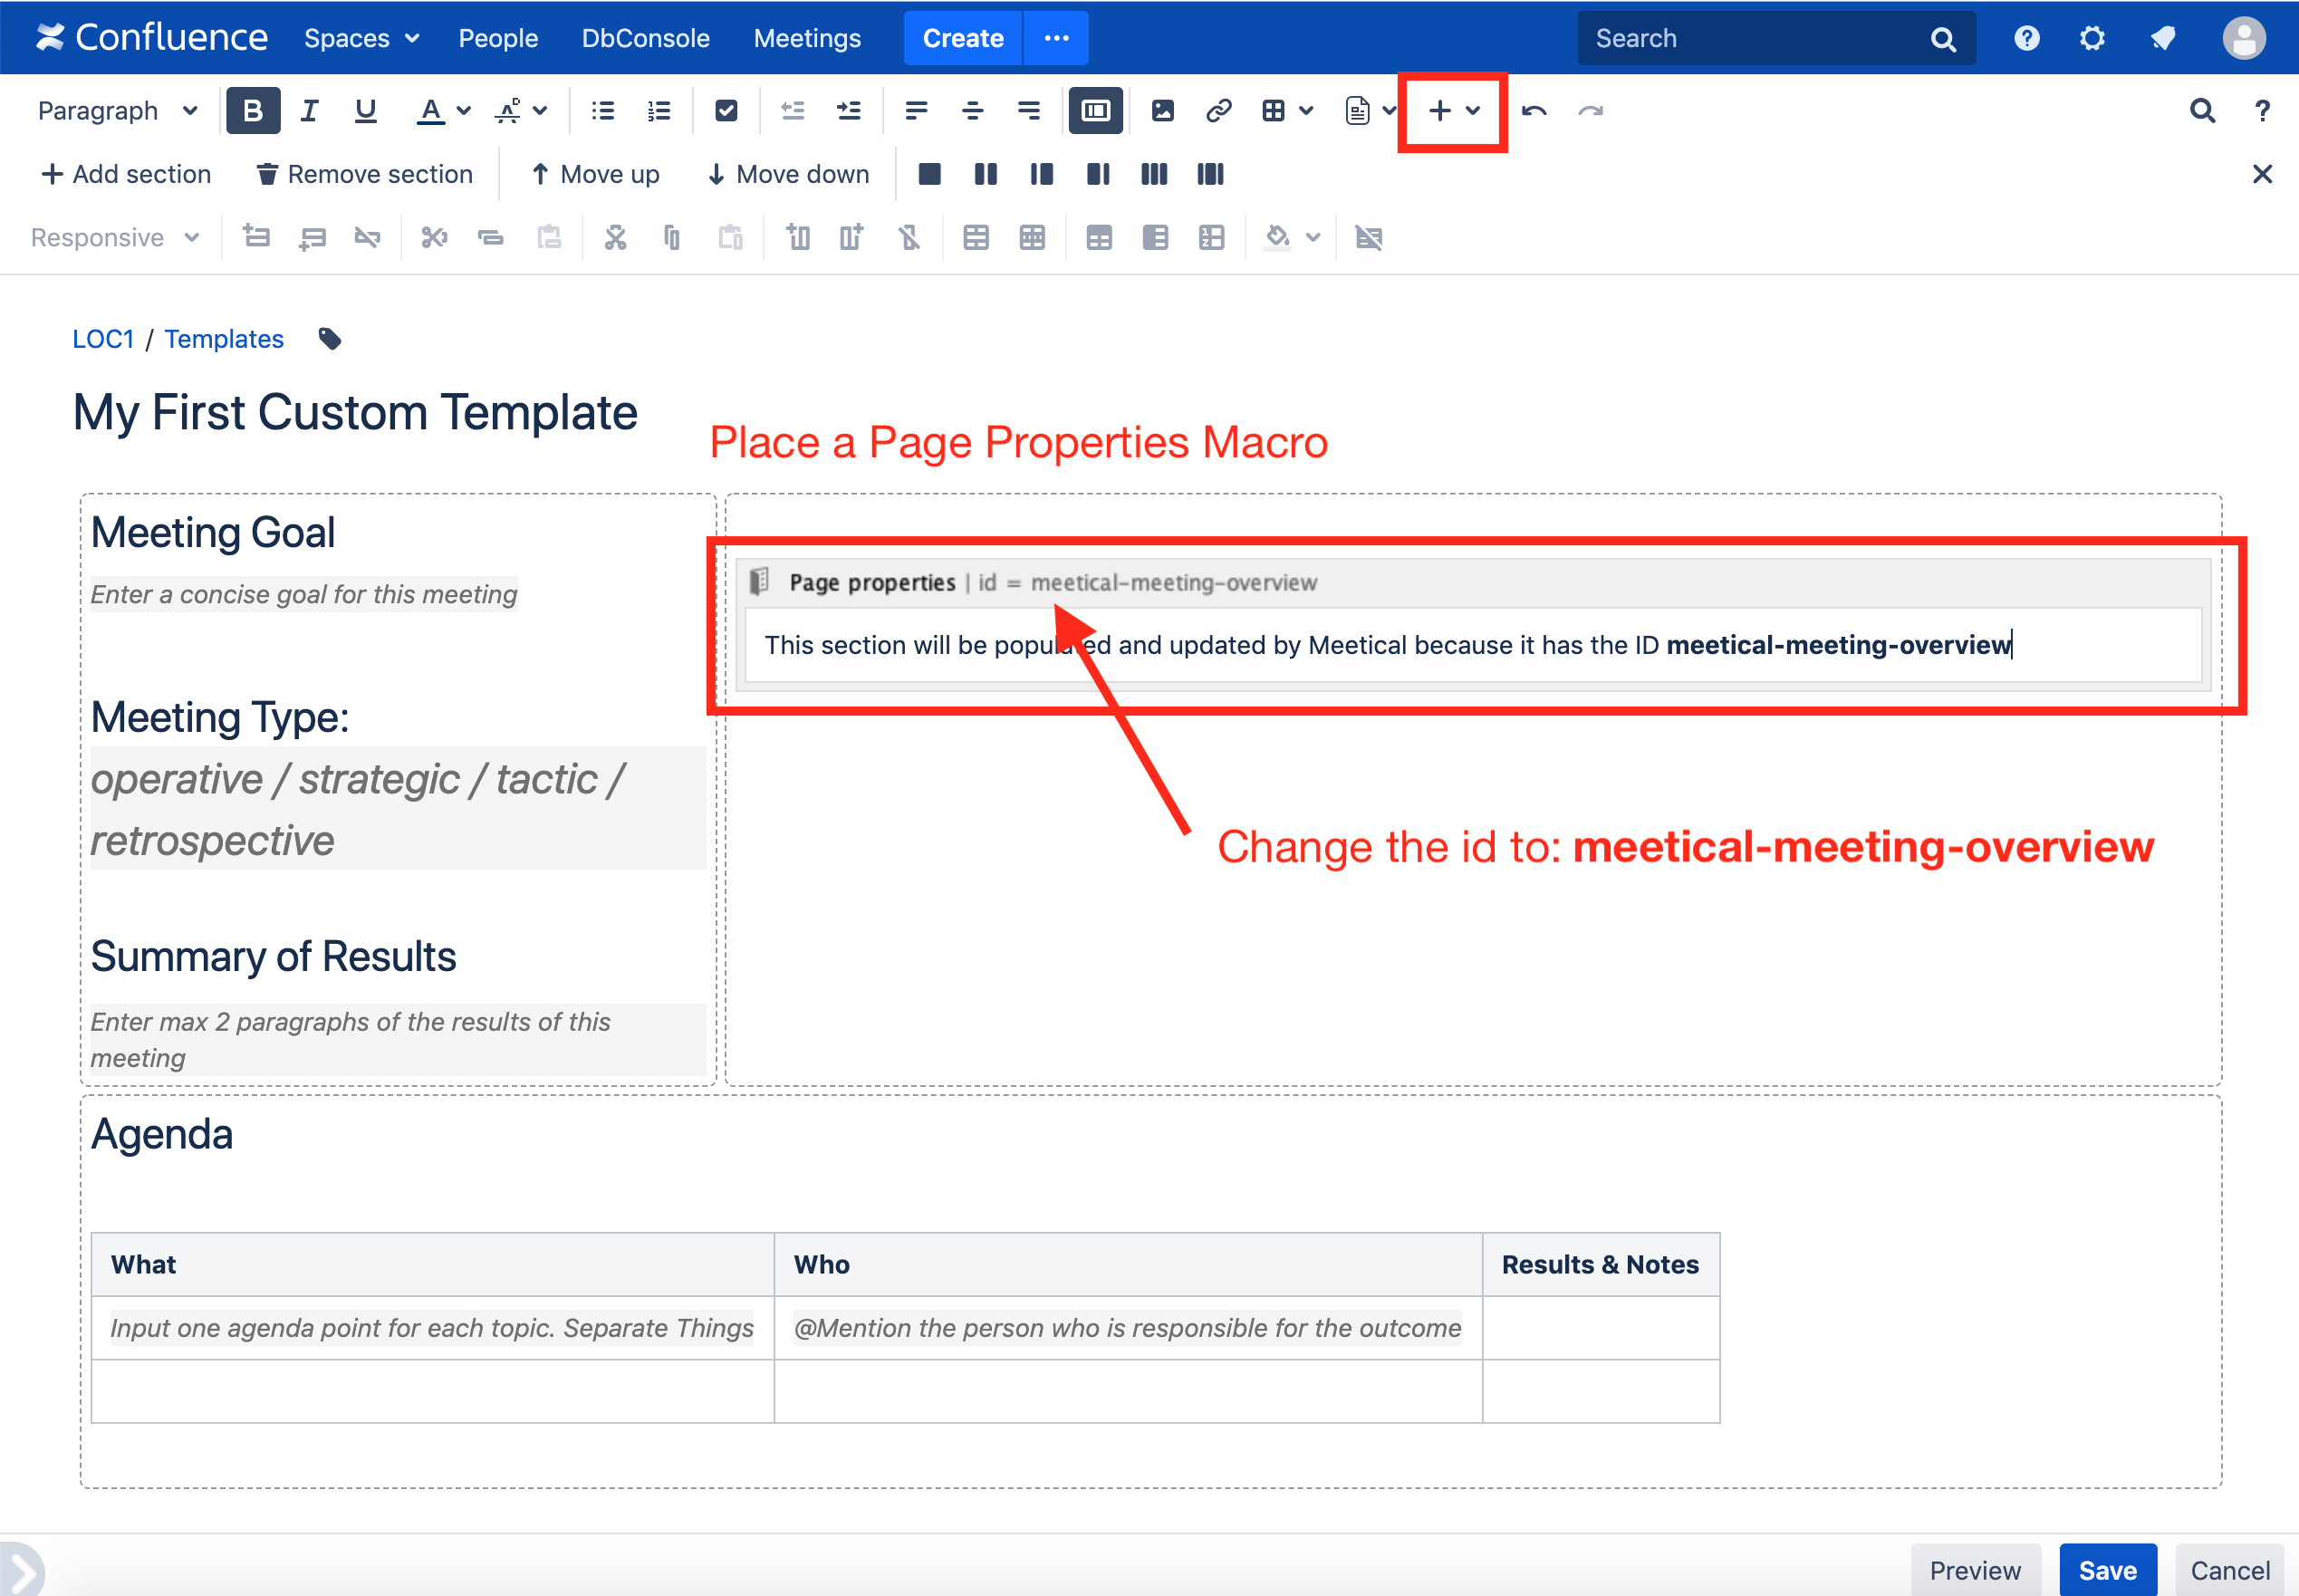2299x1596 pixels.
Task: Select two-column layout with right sidebar
Action: pos(1098,174)
